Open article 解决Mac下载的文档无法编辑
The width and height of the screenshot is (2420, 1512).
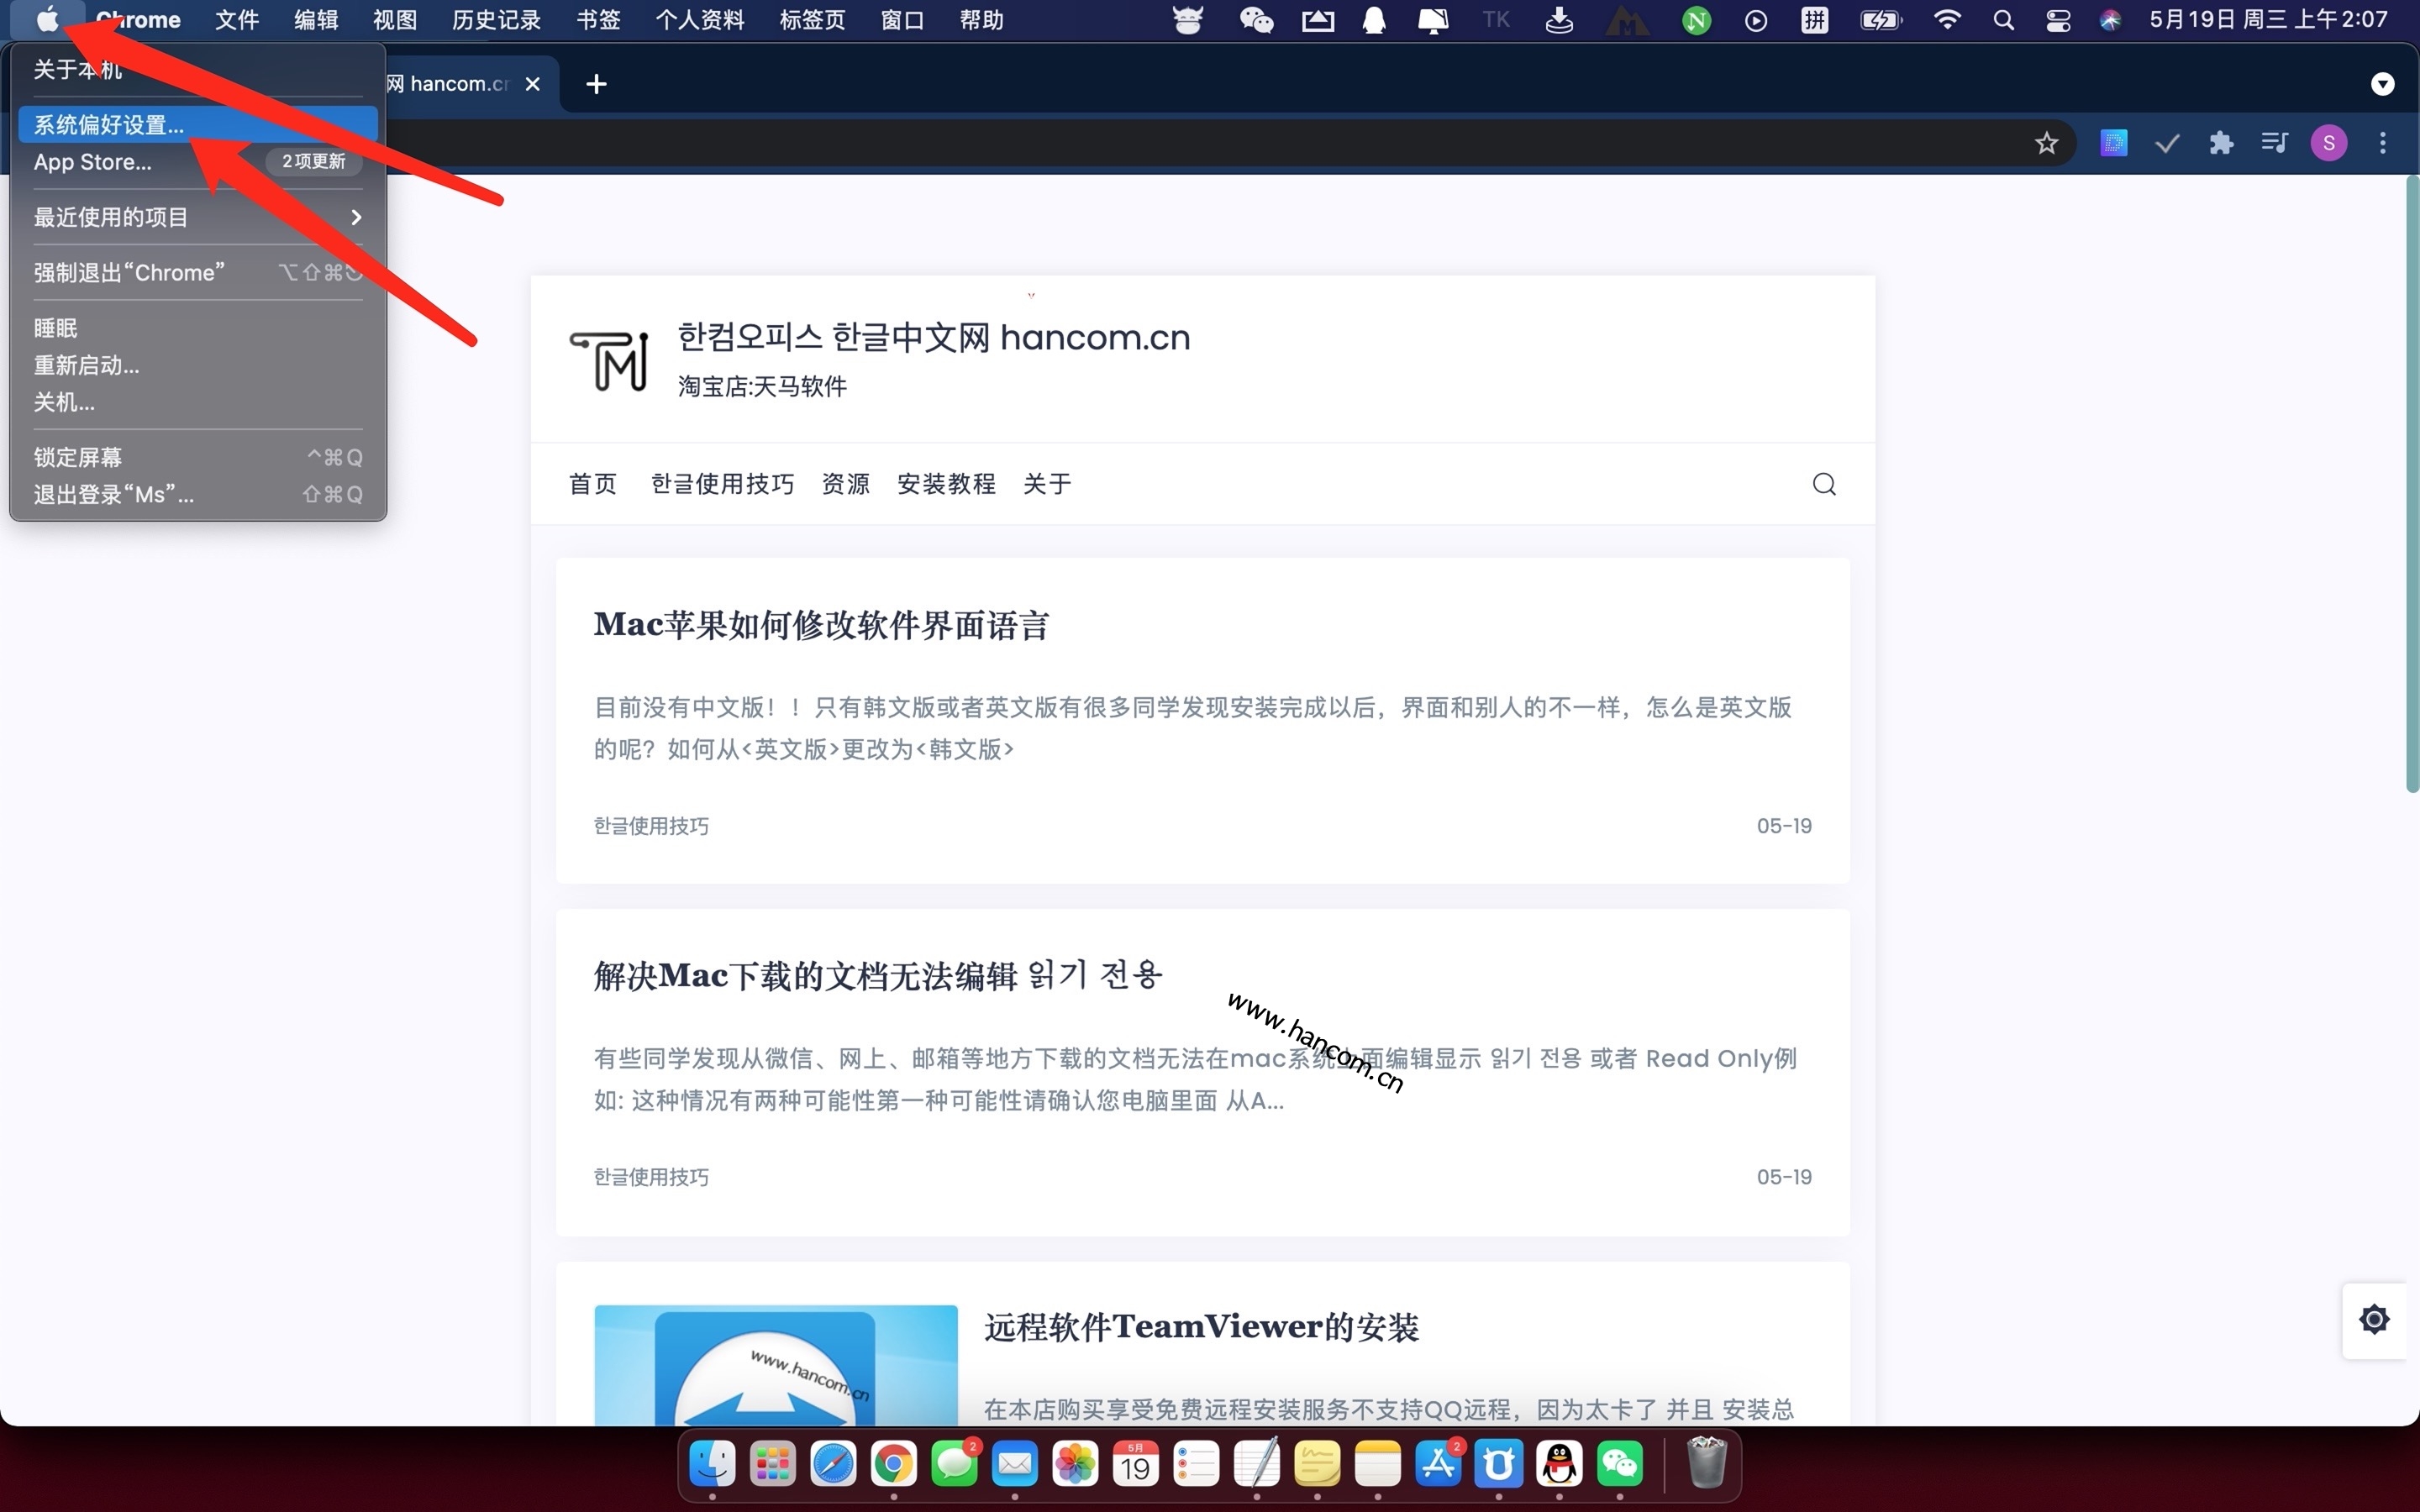coord(878,975)
